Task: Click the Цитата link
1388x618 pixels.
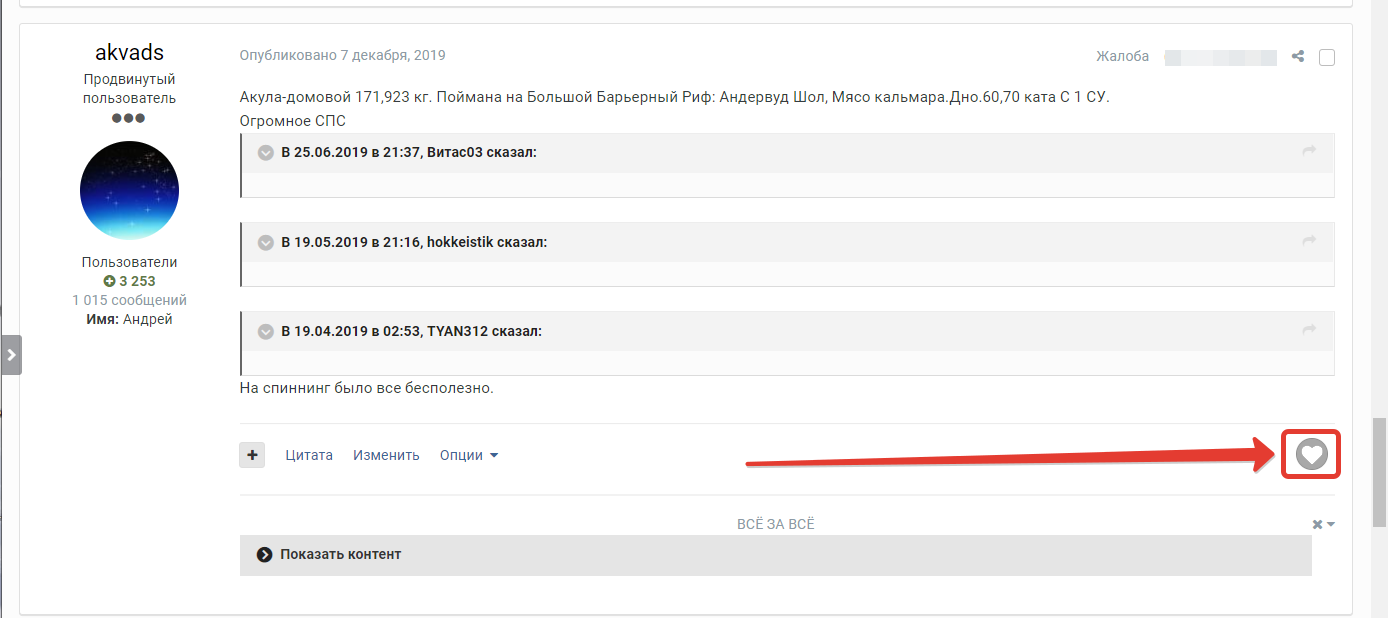Action: [309, 455]
